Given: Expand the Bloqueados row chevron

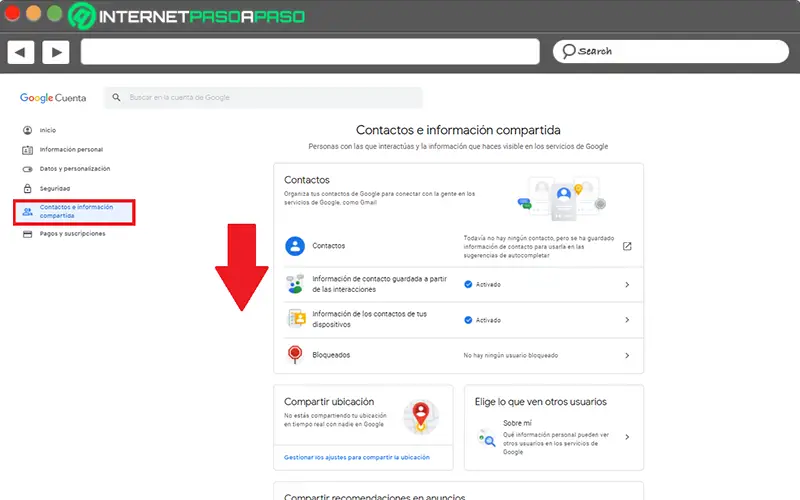Looking at the screenshot, I should click(627, 355).
